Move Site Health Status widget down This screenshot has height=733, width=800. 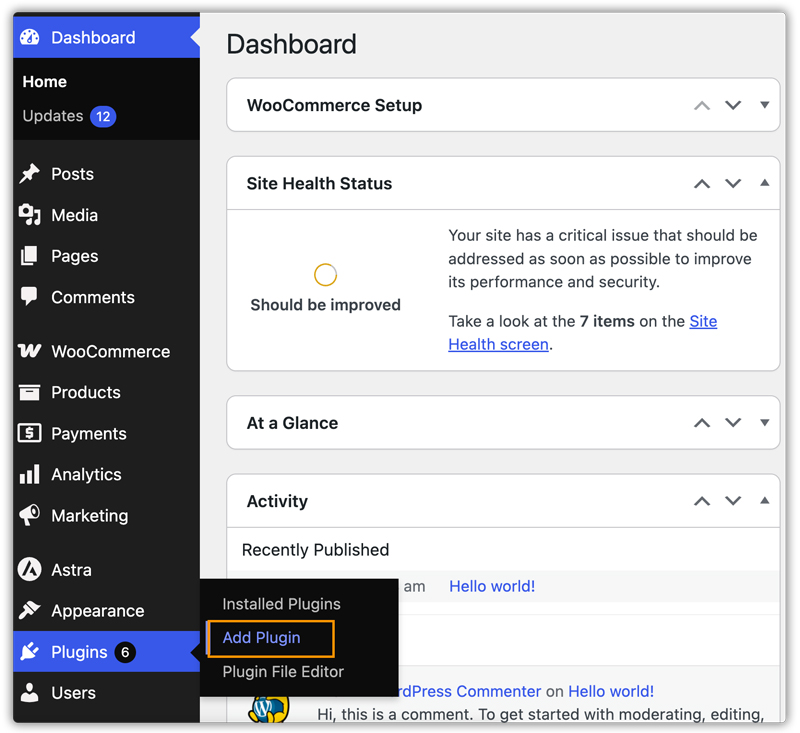point(733,183)
